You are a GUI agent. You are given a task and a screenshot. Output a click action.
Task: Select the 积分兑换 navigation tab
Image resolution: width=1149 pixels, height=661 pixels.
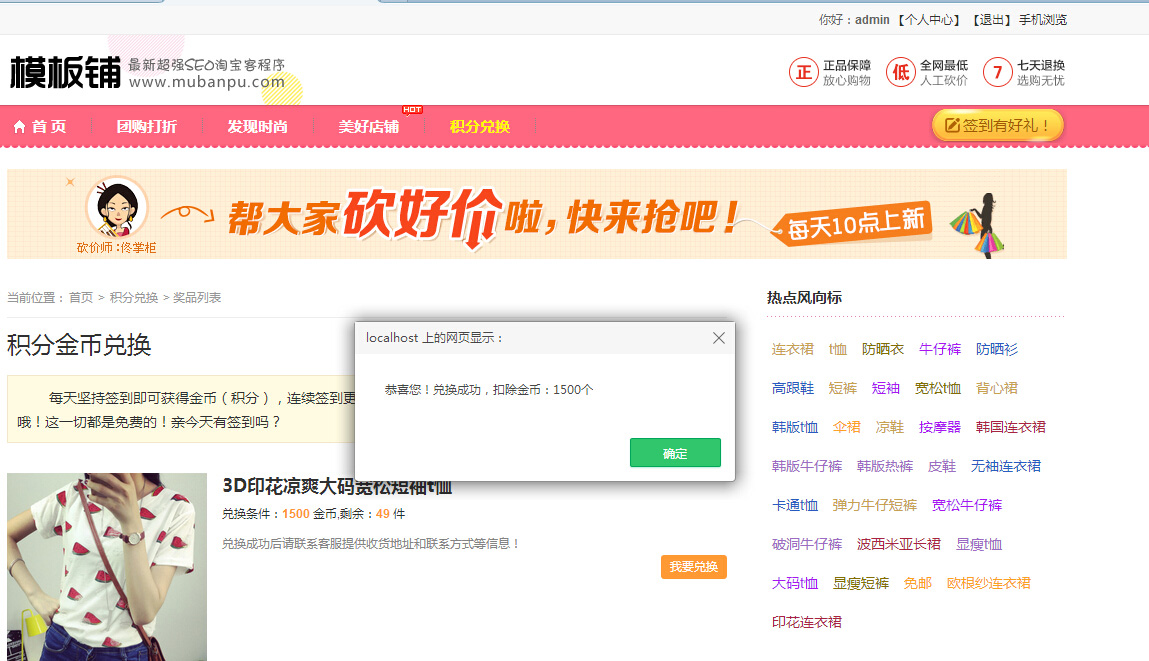(x=480, y=126)
